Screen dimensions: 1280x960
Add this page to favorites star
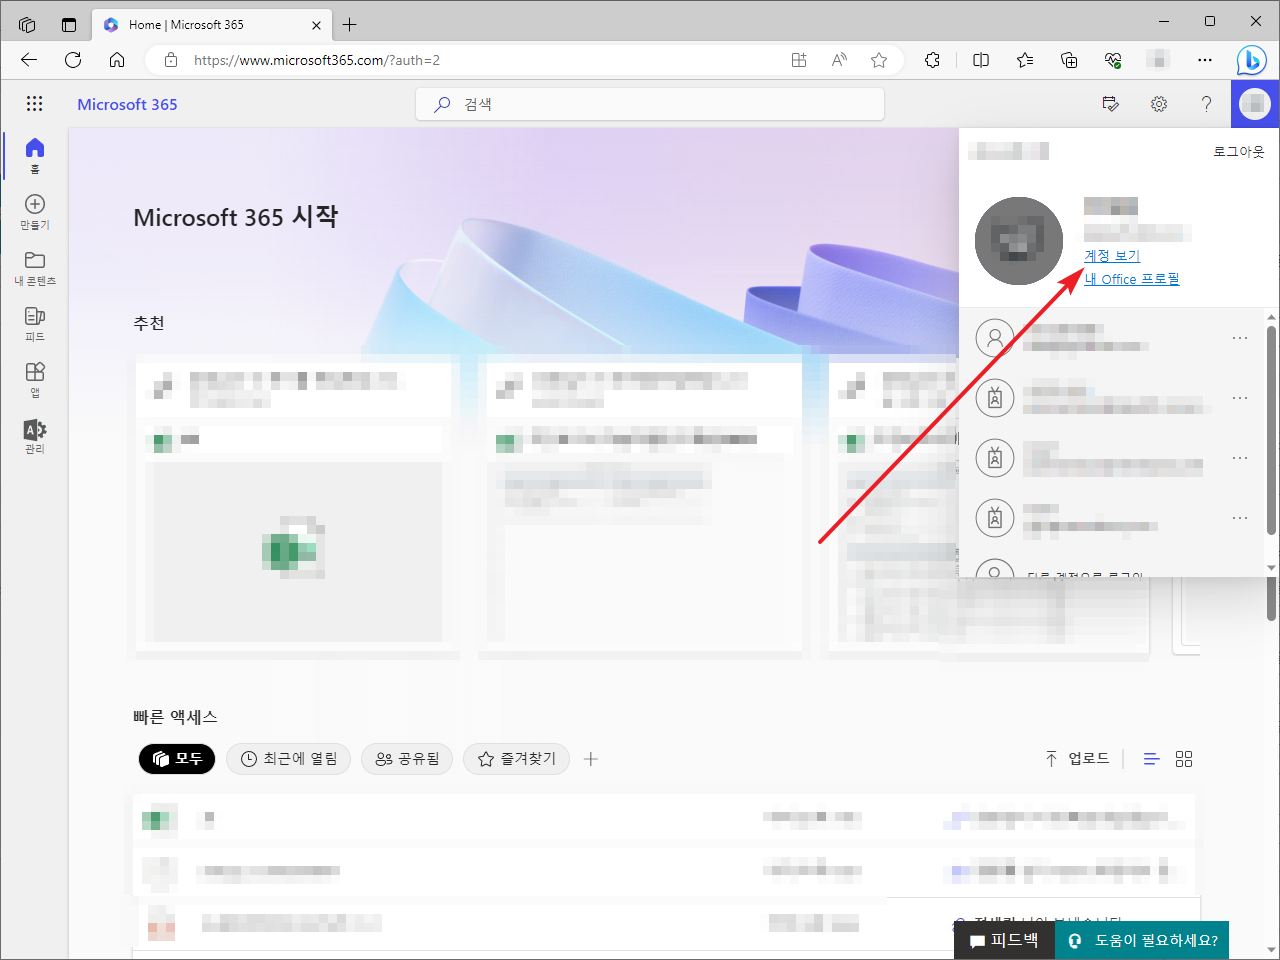point(879,60)
